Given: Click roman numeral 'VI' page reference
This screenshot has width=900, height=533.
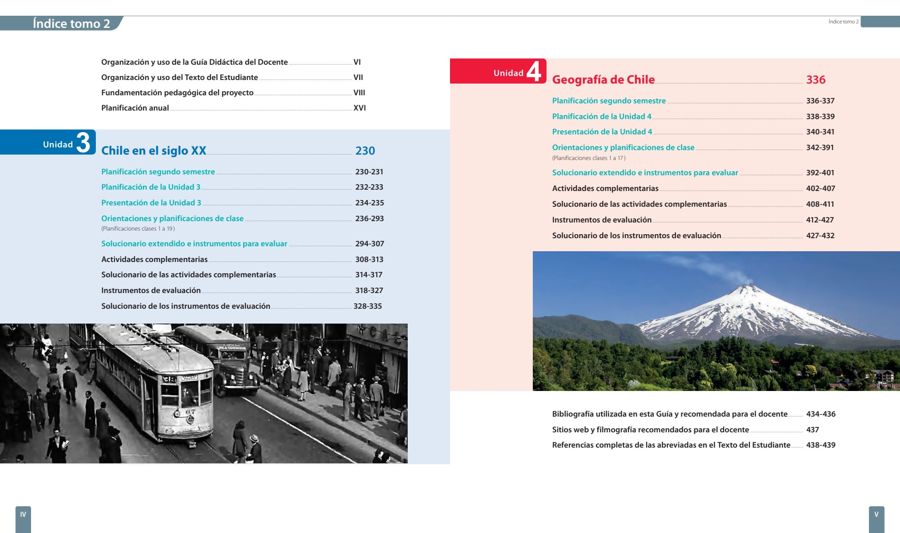Looking at the screenshot, I should pos(357,62).
